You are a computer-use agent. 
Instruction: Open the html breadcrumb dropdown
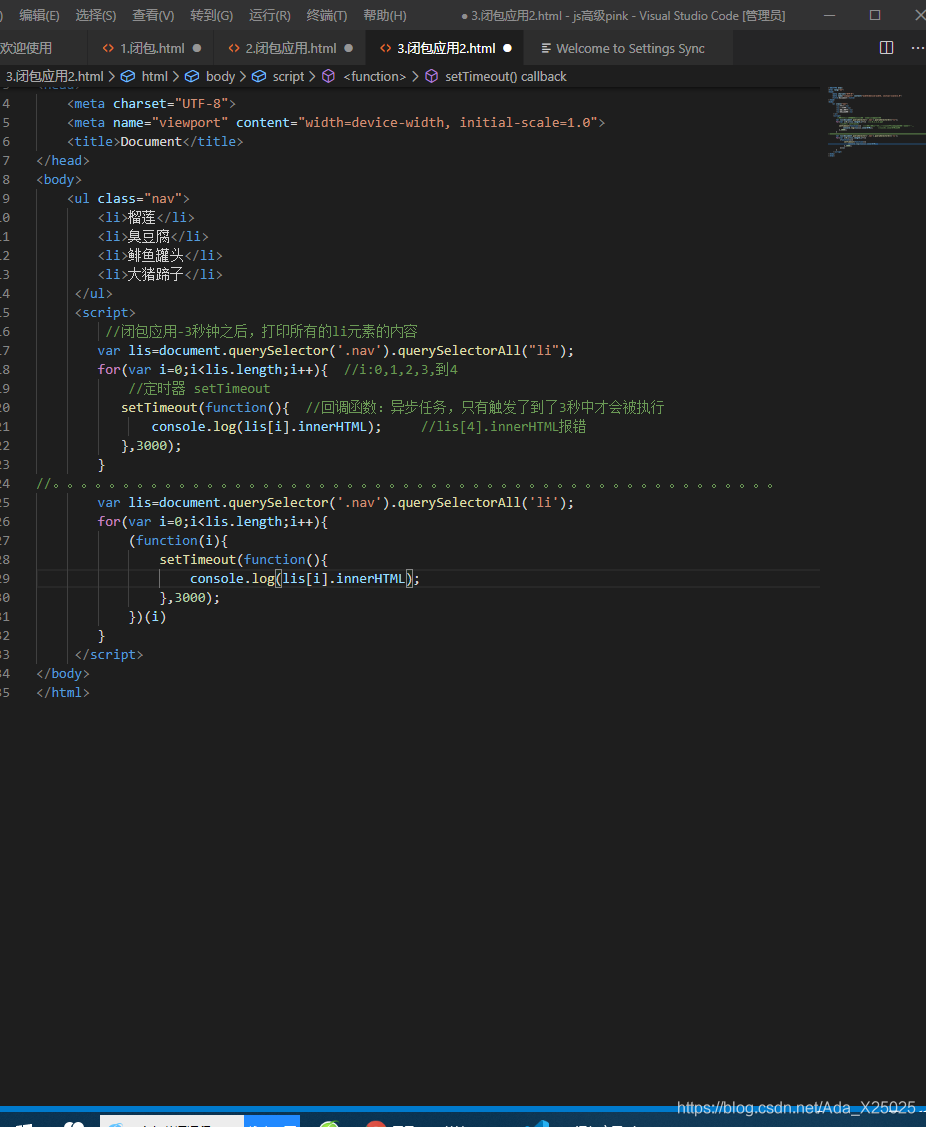point(155,76)
